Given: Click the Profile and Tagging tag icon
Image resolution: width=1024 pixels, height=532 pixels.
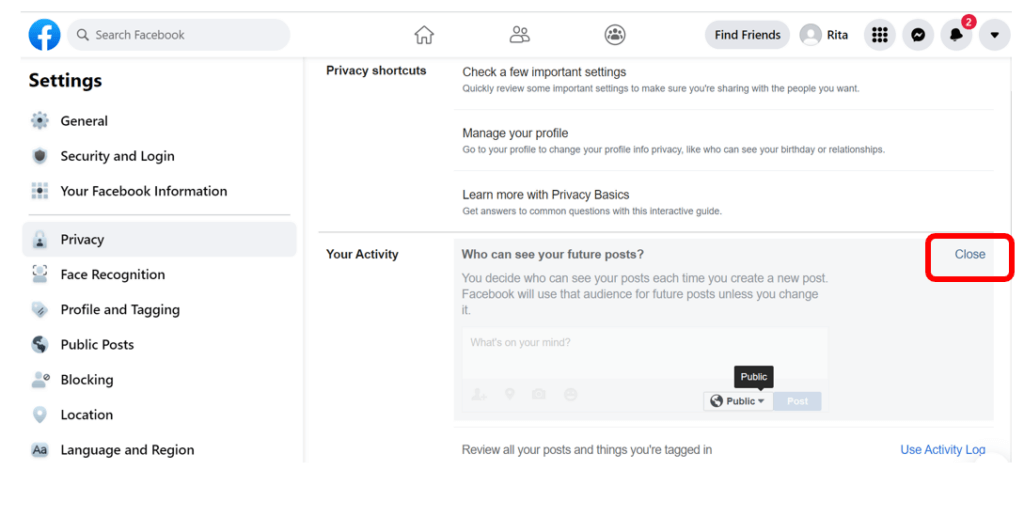Looking at the screenshot, I should coord(40,309).
